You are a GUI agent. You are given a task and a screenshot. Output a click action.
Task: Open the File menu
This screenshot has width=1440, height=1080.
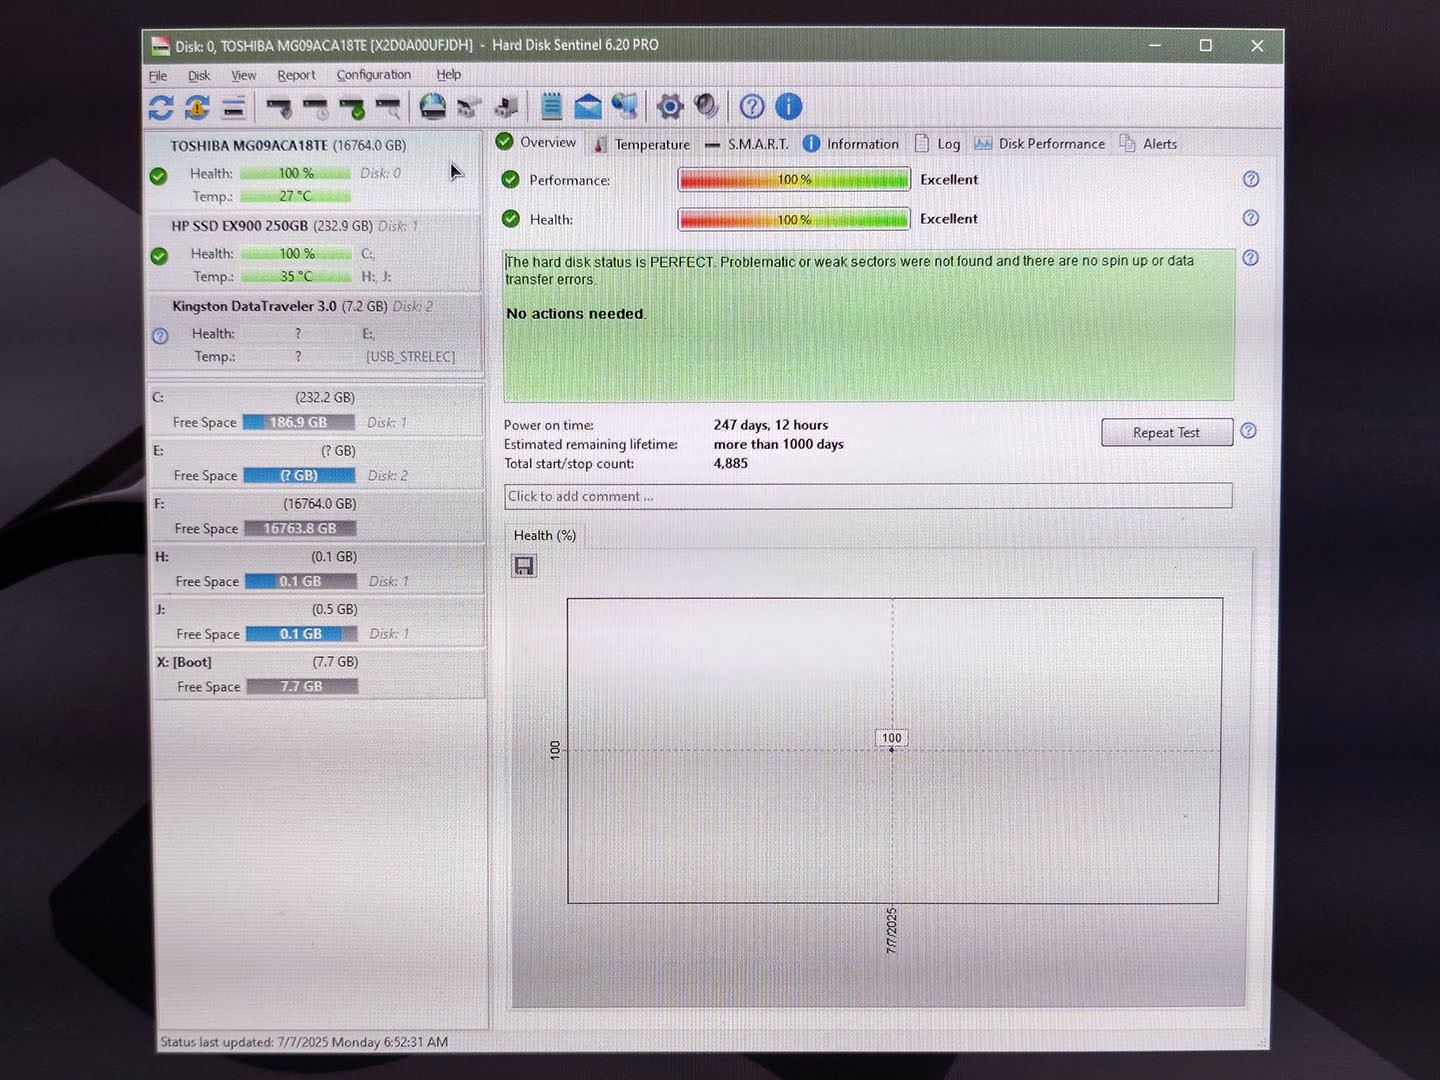pyautogui.click(x=158, y=76)
